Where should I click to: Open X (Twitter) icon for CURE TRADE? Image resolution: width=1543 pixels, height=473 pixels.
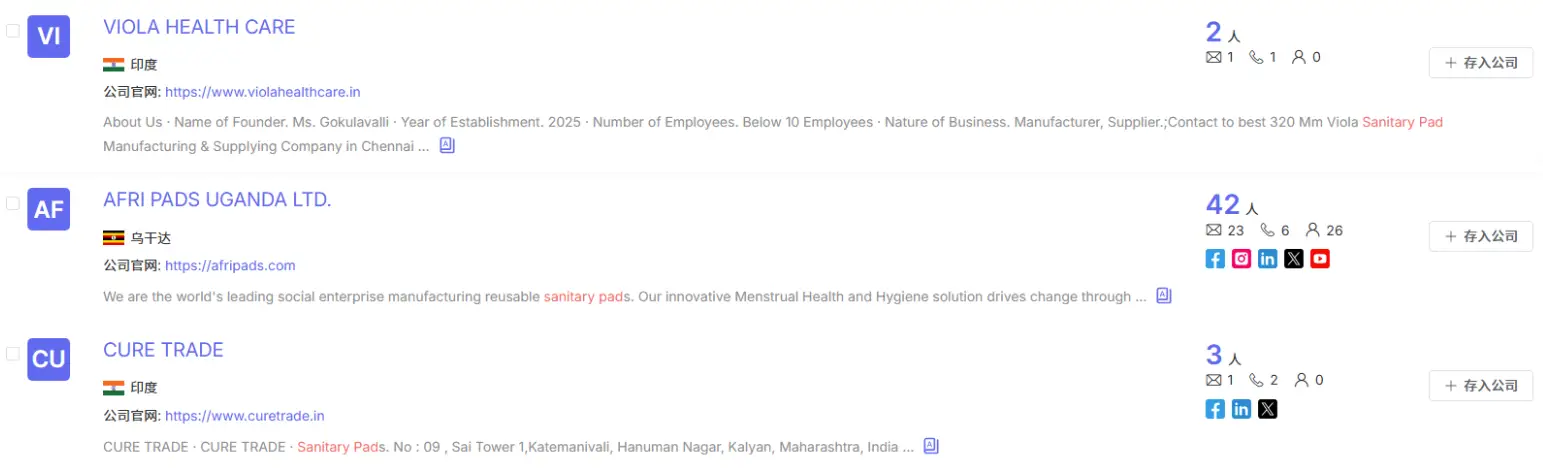coord(1267,409)
